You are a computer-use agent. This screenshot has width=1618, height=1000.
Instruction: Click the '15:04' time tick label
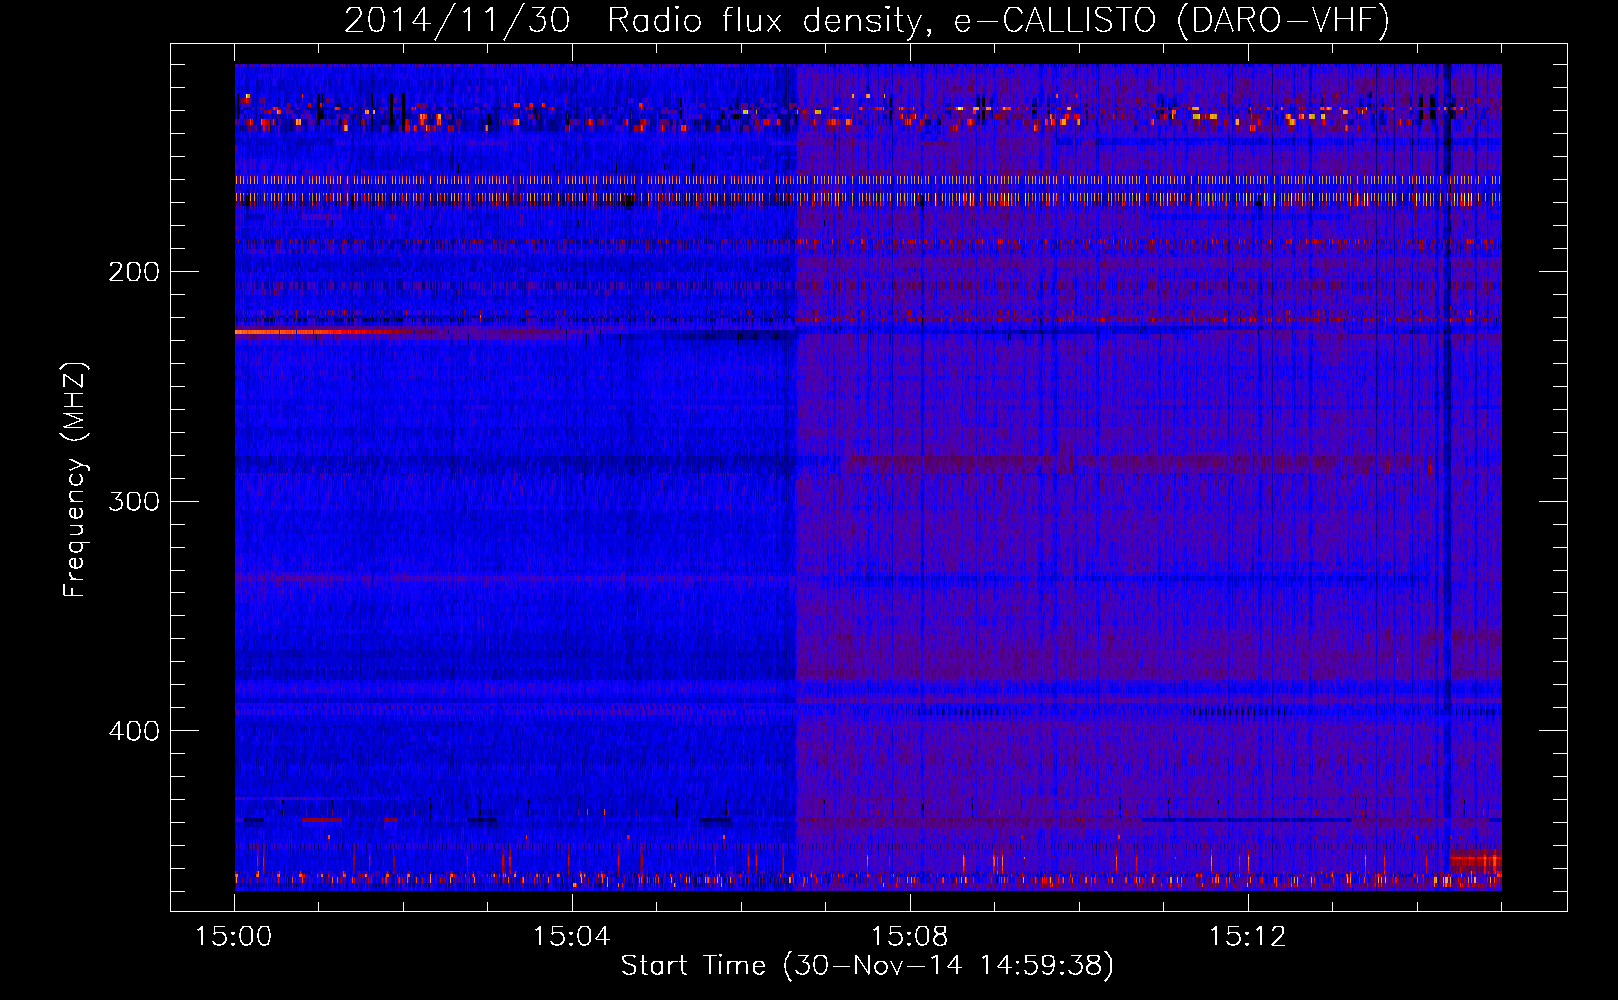[x=571, y=937]
